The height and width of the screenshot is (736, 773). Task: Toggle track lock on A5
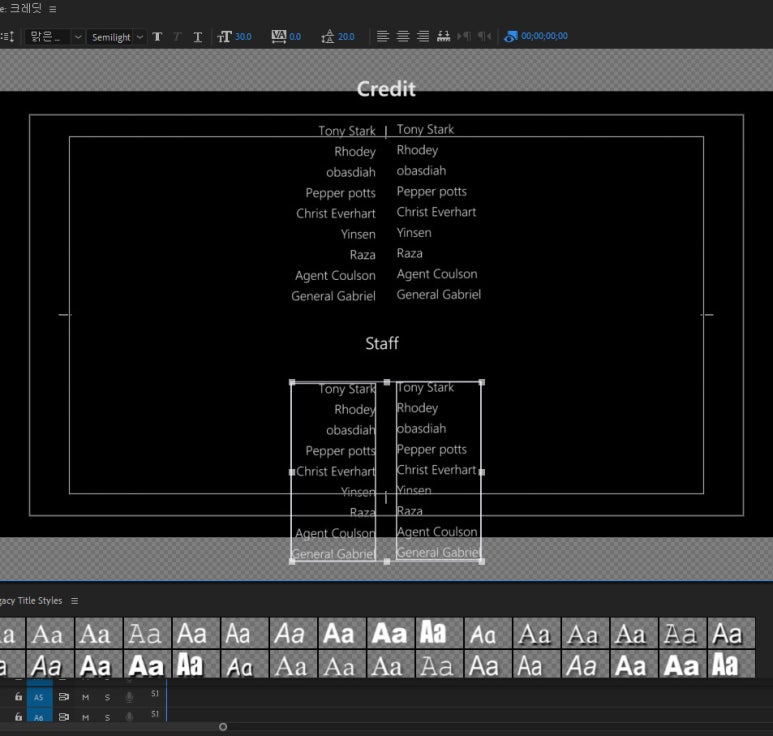[18, 697]
